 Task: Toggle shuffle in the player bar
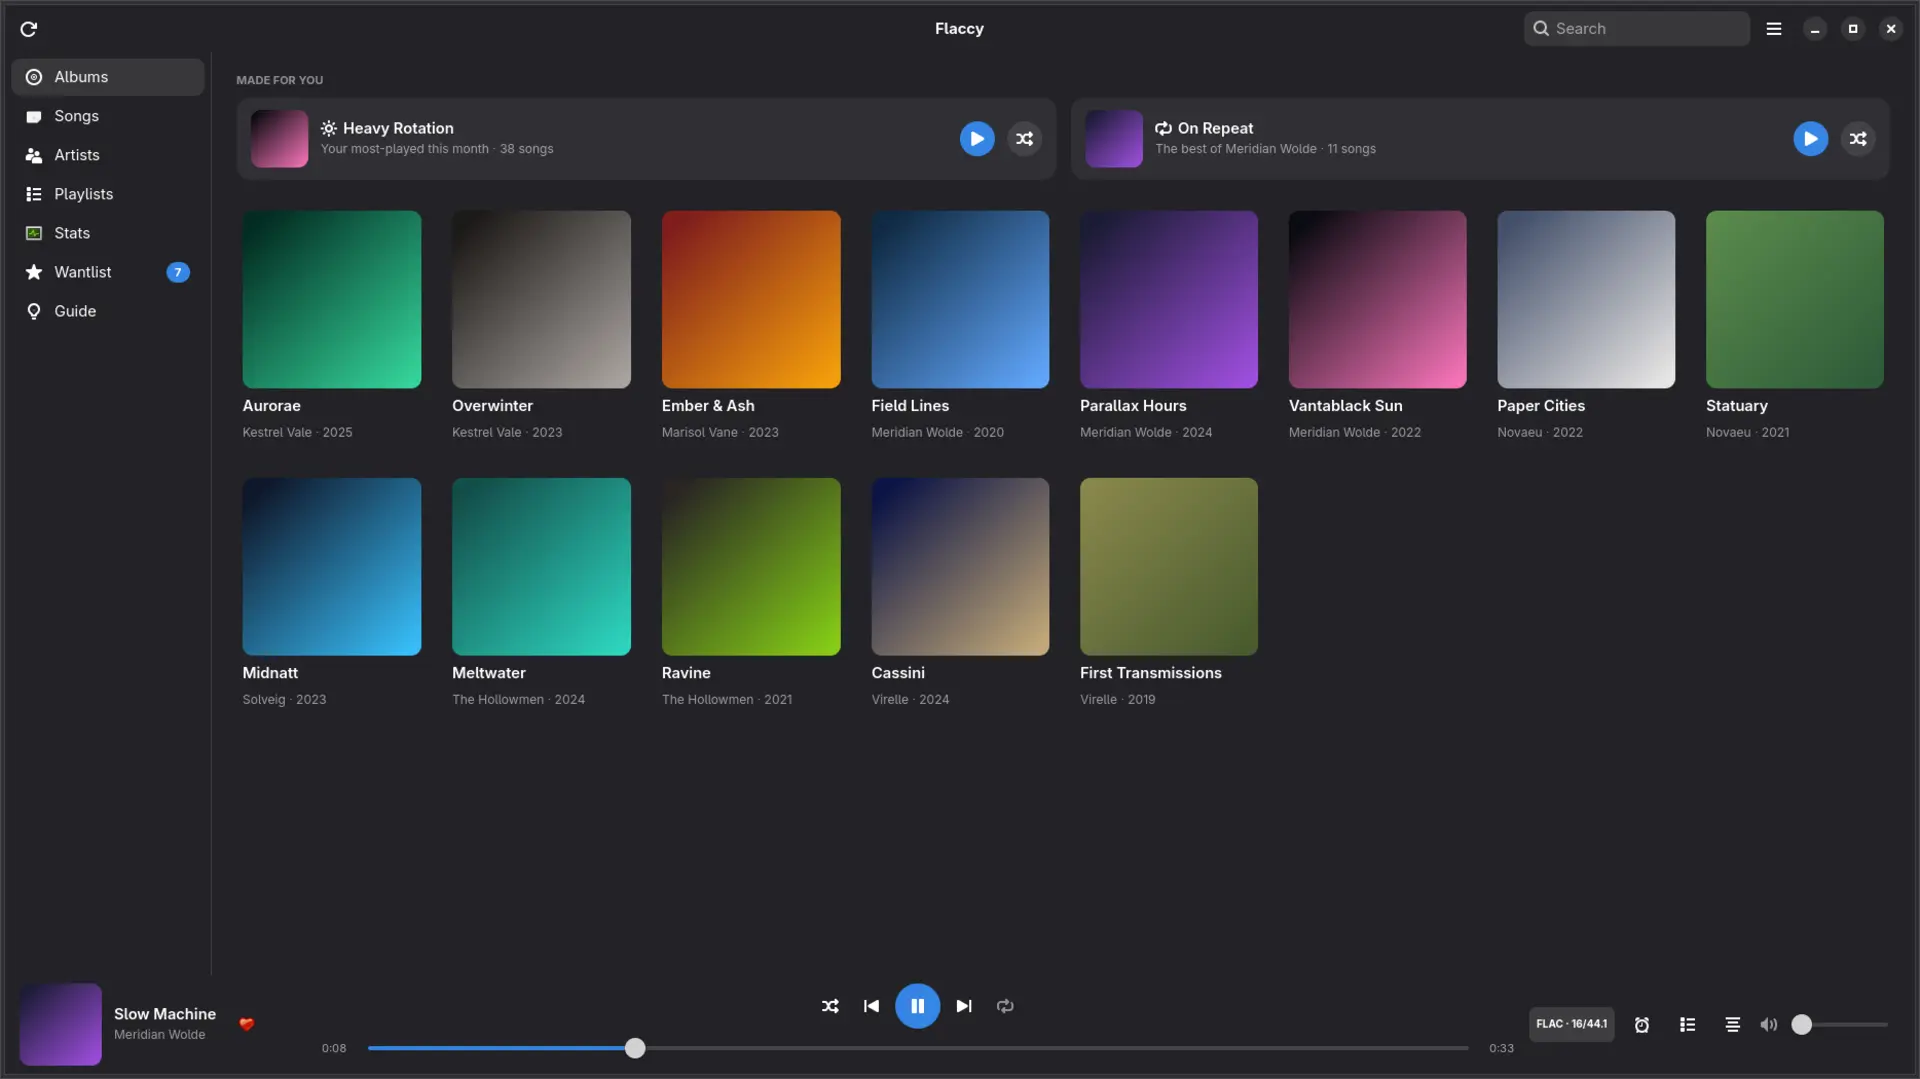[x=830, y=1006]
